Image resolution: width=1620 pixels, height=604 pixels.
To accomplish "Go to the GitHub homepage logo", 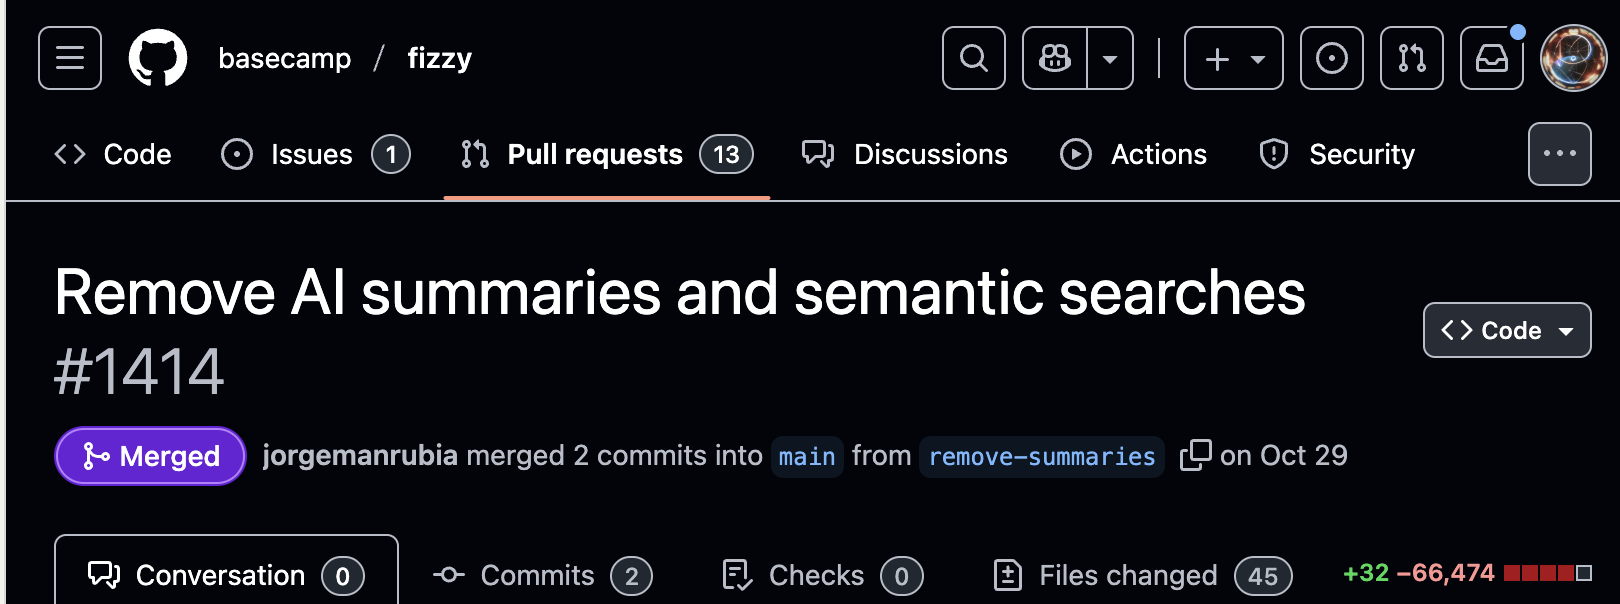I will click(158, 58).
